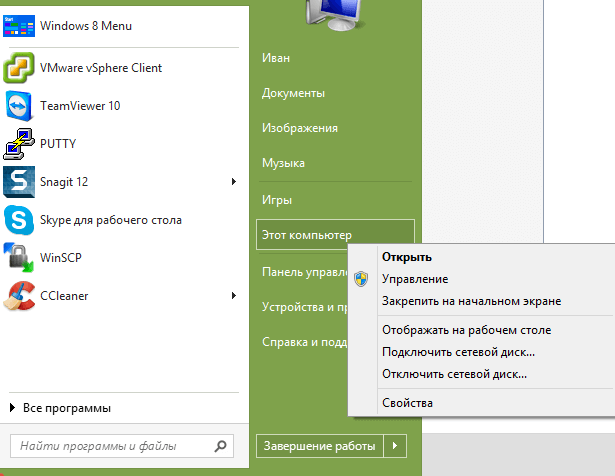This screenshot has width=615, height=476.
Task: Open the WinSCP padlock icon
Action: coord(19,258)
